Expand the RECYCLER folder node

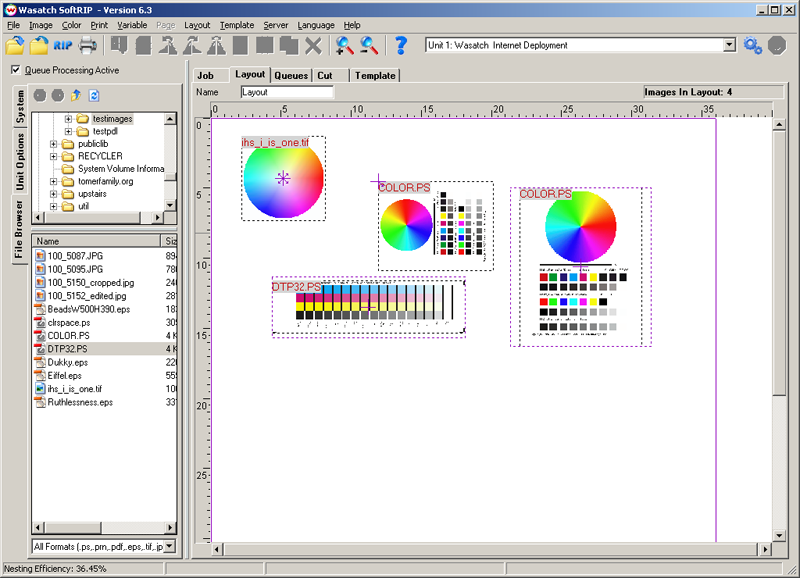click(54, 156)
